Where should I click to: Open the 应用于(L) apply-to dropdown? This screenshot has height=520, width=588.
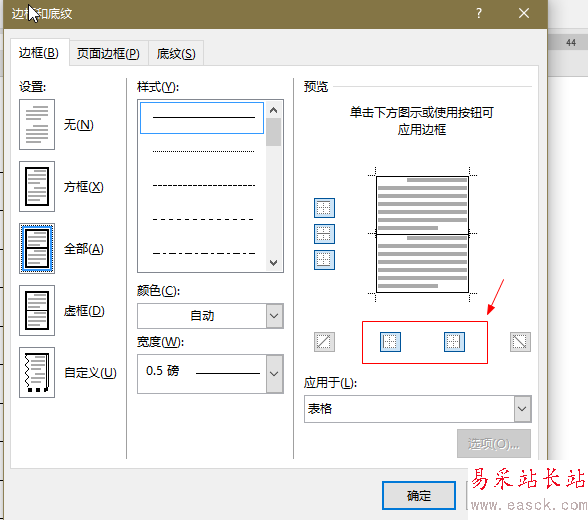coord(522,409)
